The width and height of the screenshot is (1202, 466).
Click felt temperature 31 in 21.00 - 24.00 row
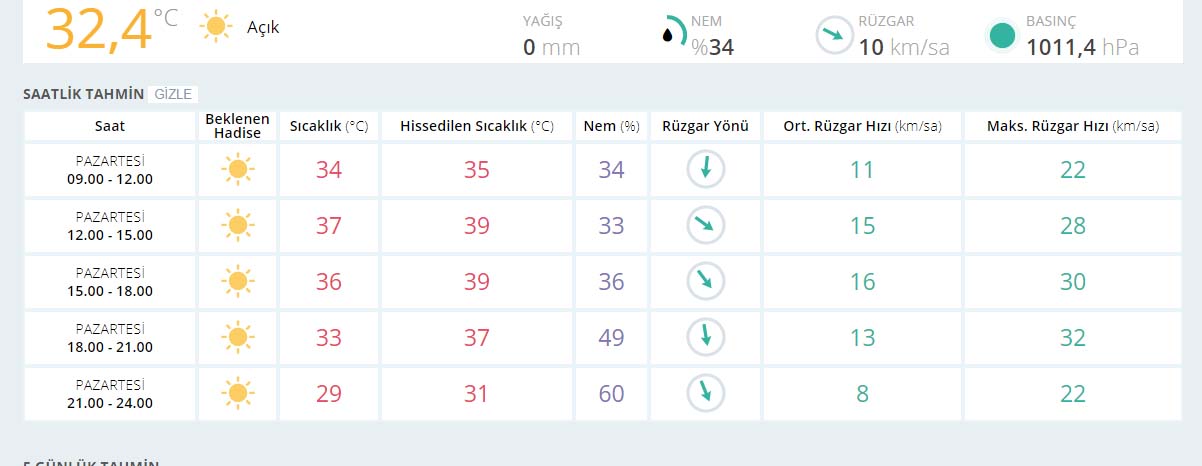click(477, 394)
